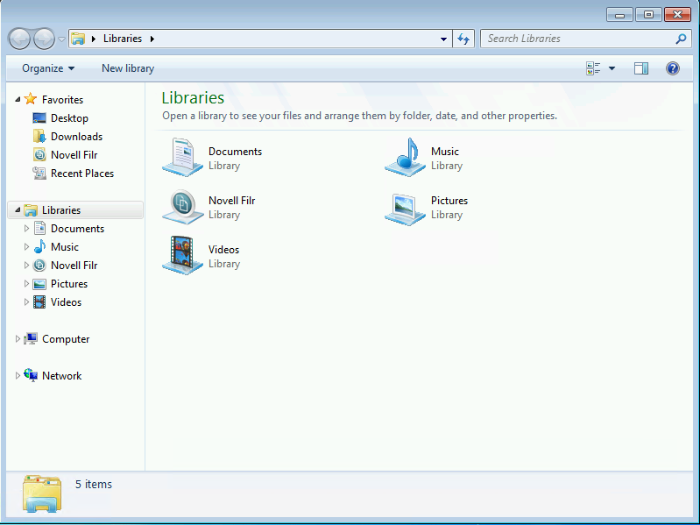Click the Back navigation button
The image size is (700, 525).
tap(20, 39)
